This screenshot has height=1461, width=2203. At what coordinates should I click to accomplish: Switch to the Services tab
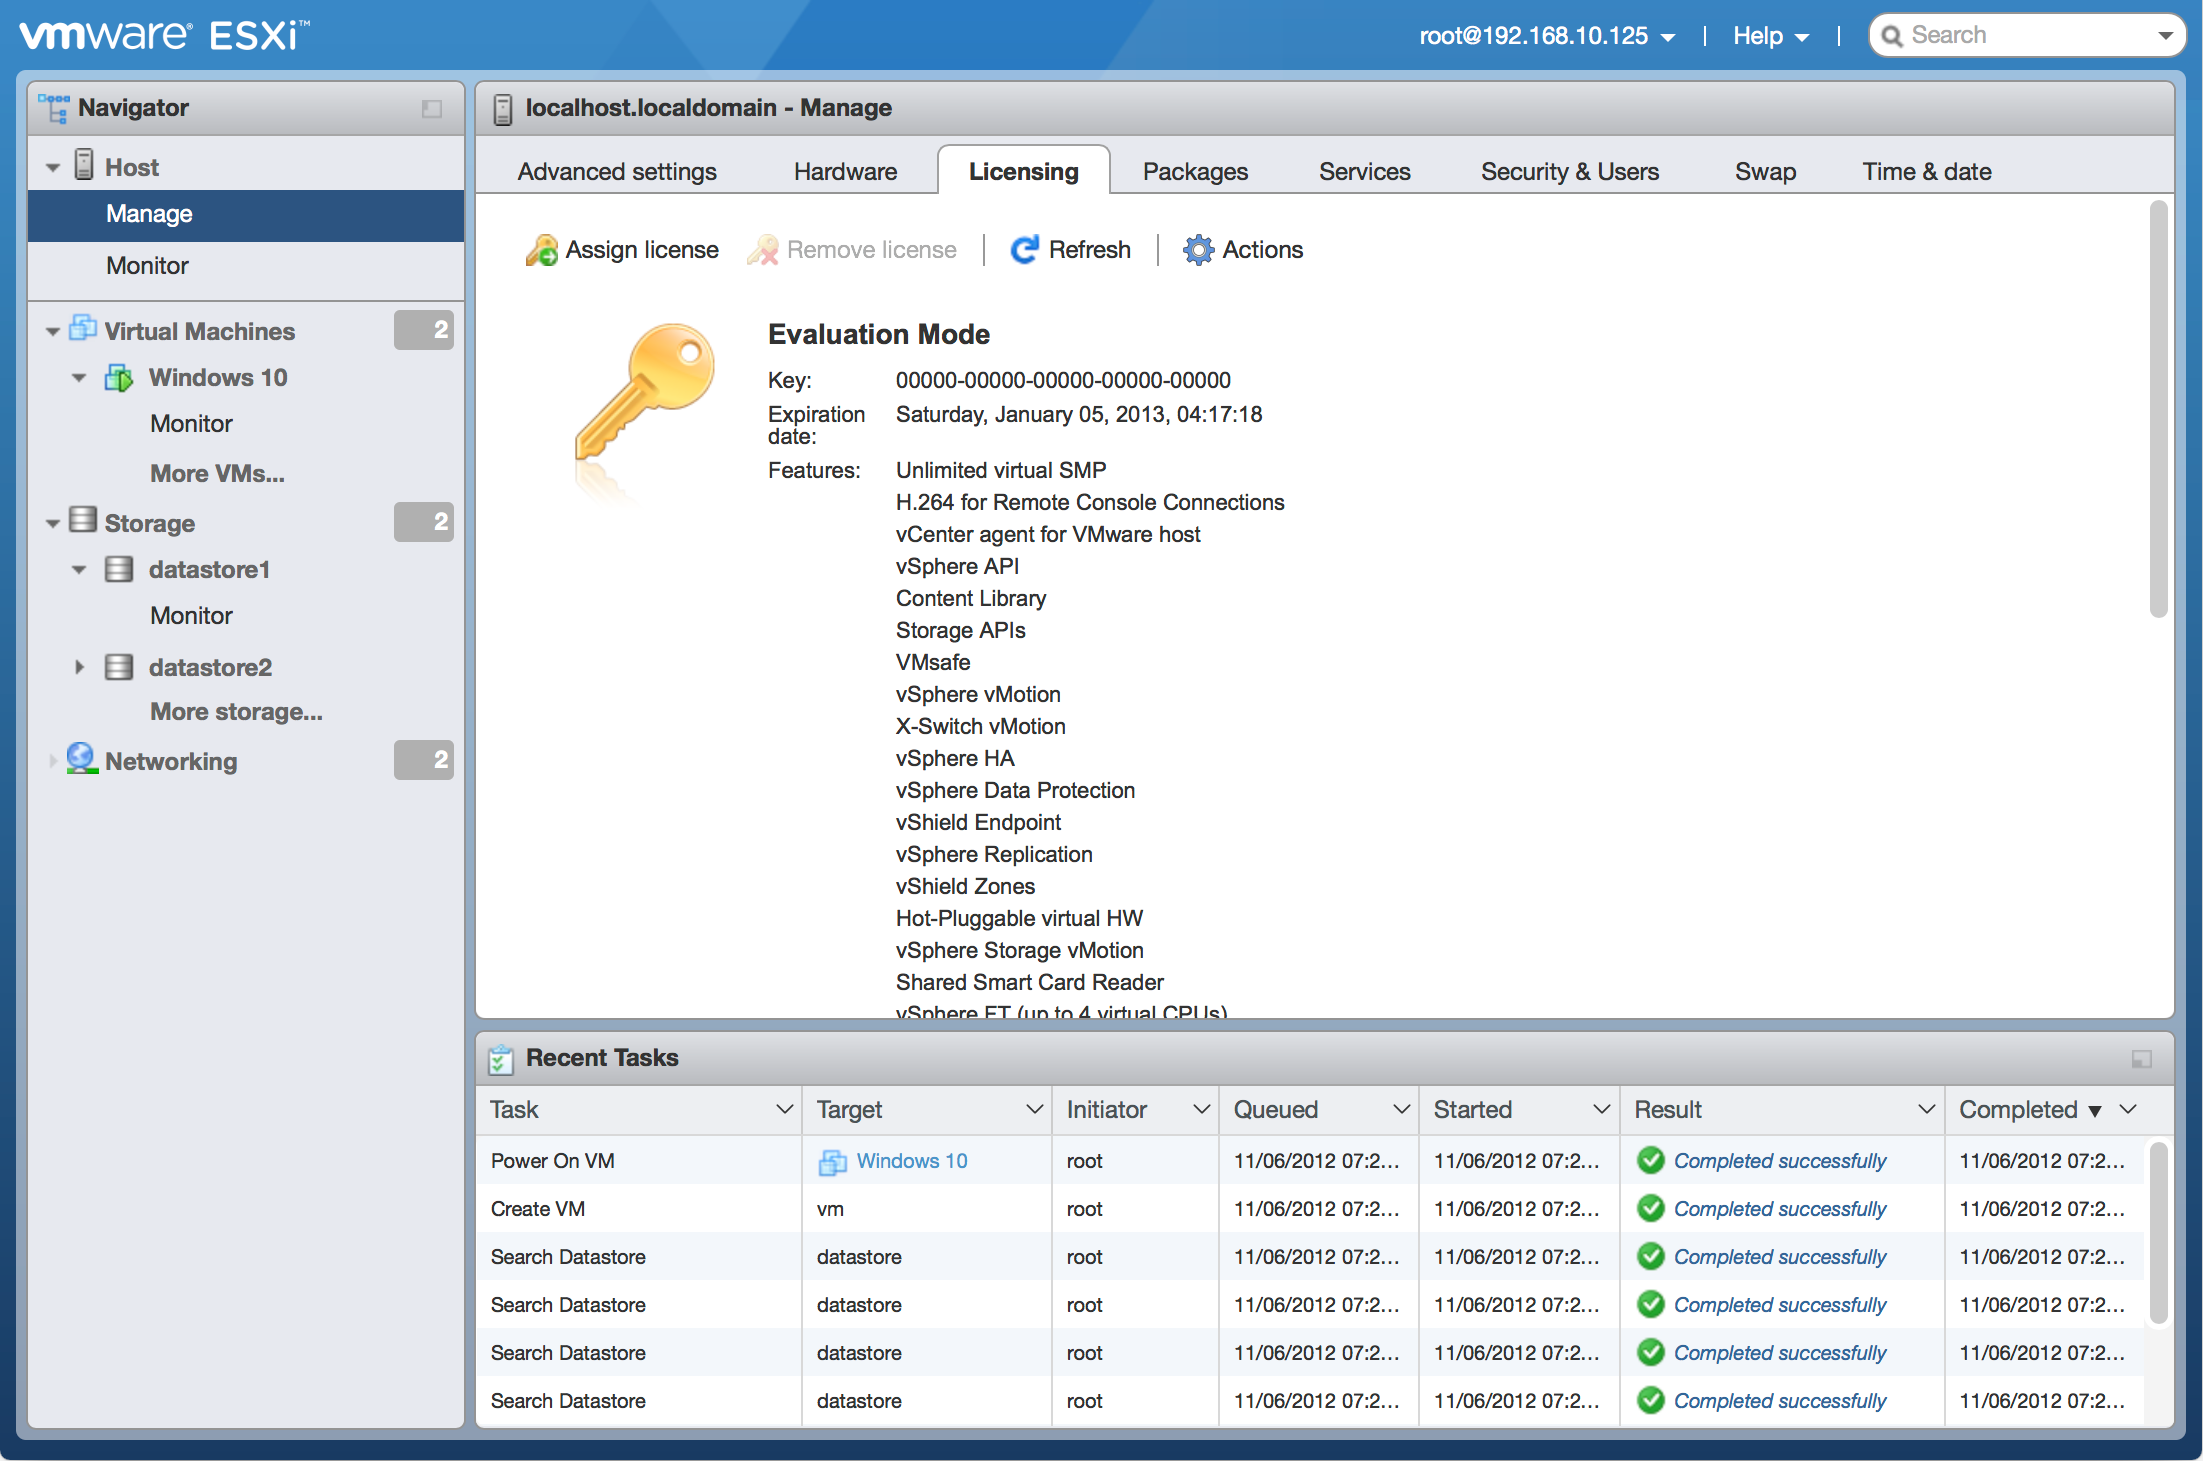point(1364,172)
